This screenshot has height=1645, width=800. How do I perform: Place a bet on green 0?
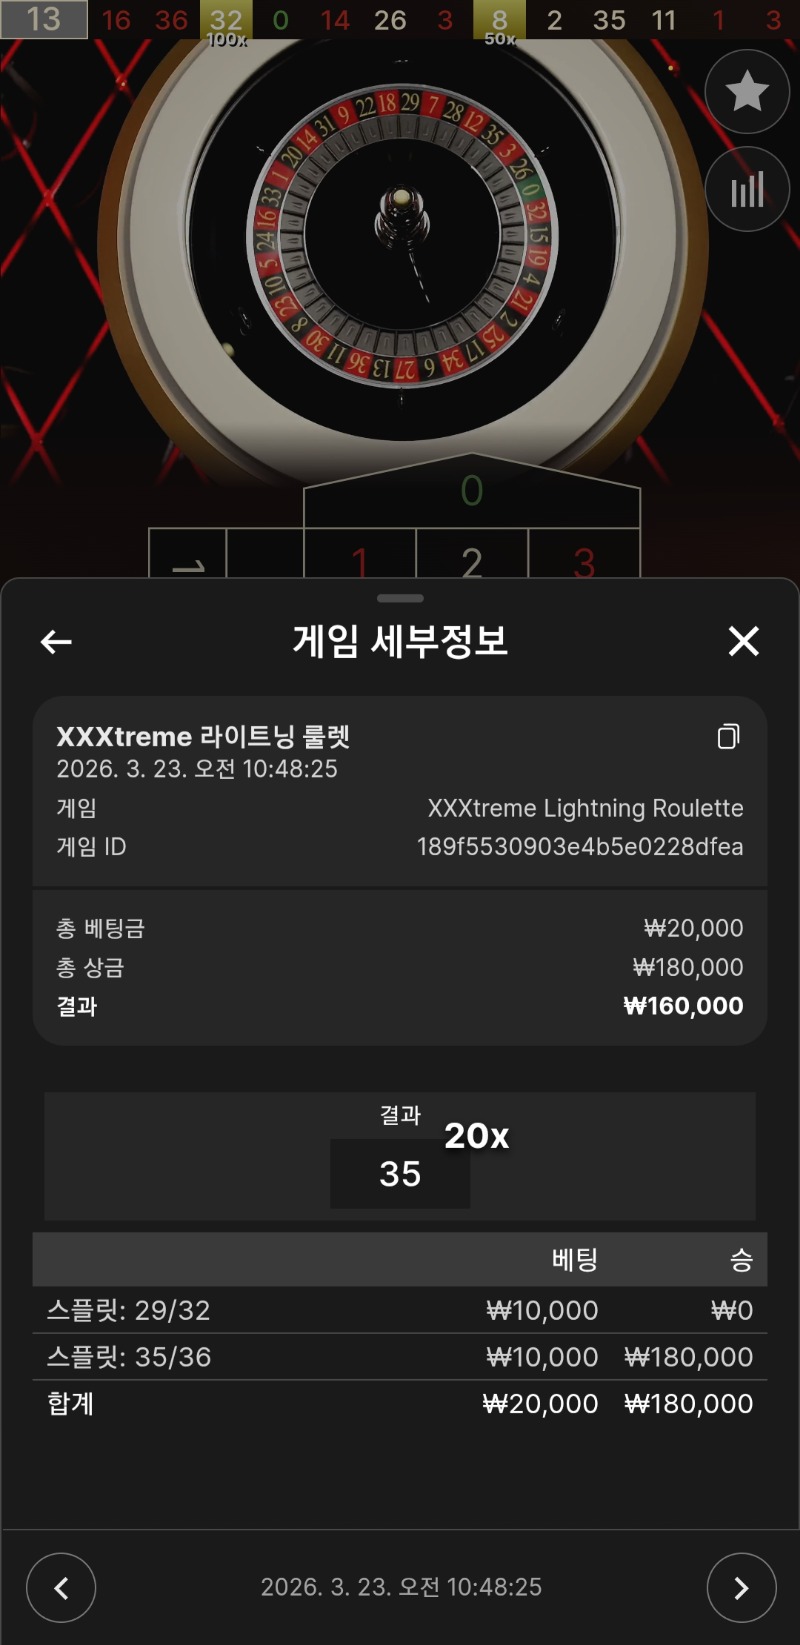[472, 491]
